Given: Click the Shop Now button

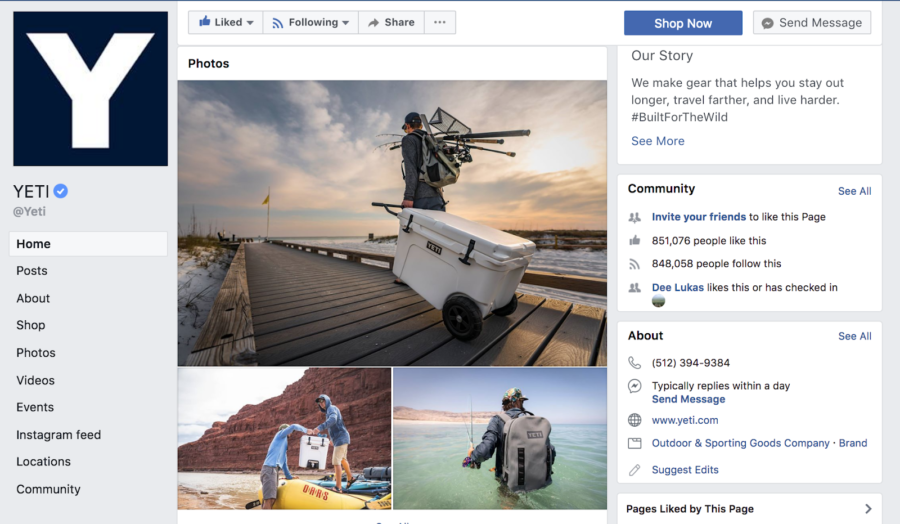Looking at the screenshot, I should coord(683,23).
